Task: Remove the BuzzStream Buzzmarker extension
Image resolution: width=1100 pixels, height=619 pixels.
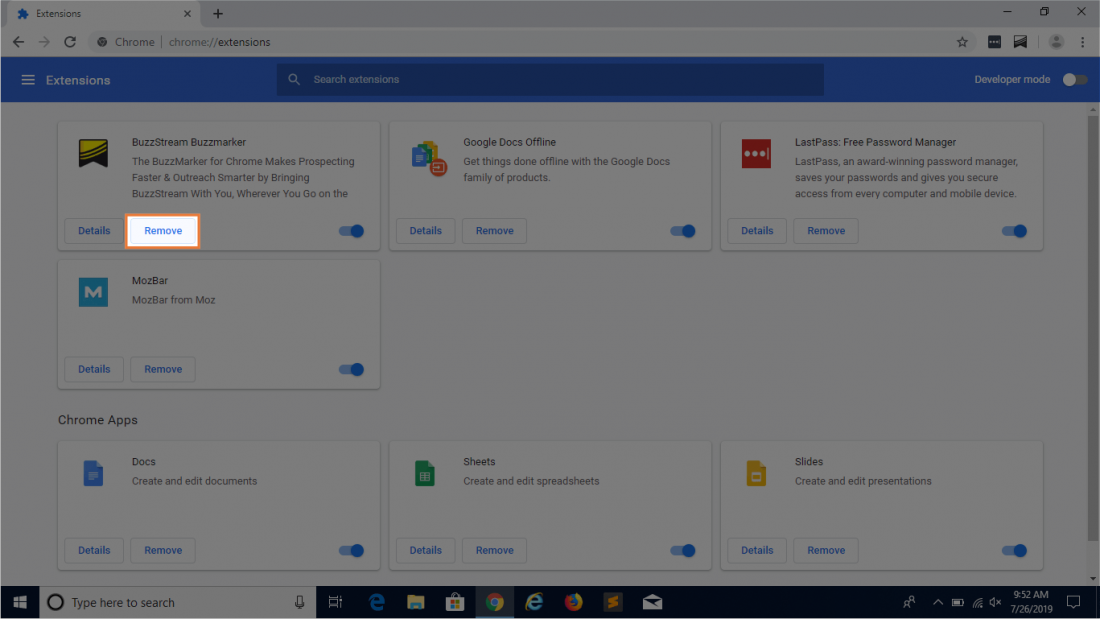Action: (x=163, y=231)
